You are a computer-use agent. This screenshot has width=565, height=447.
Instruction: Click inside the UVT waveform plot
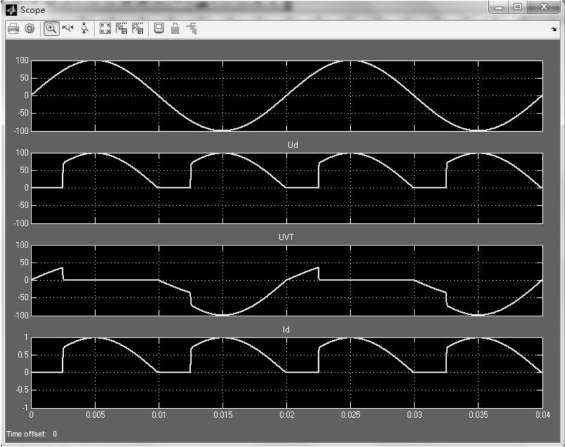click(287, 280)
